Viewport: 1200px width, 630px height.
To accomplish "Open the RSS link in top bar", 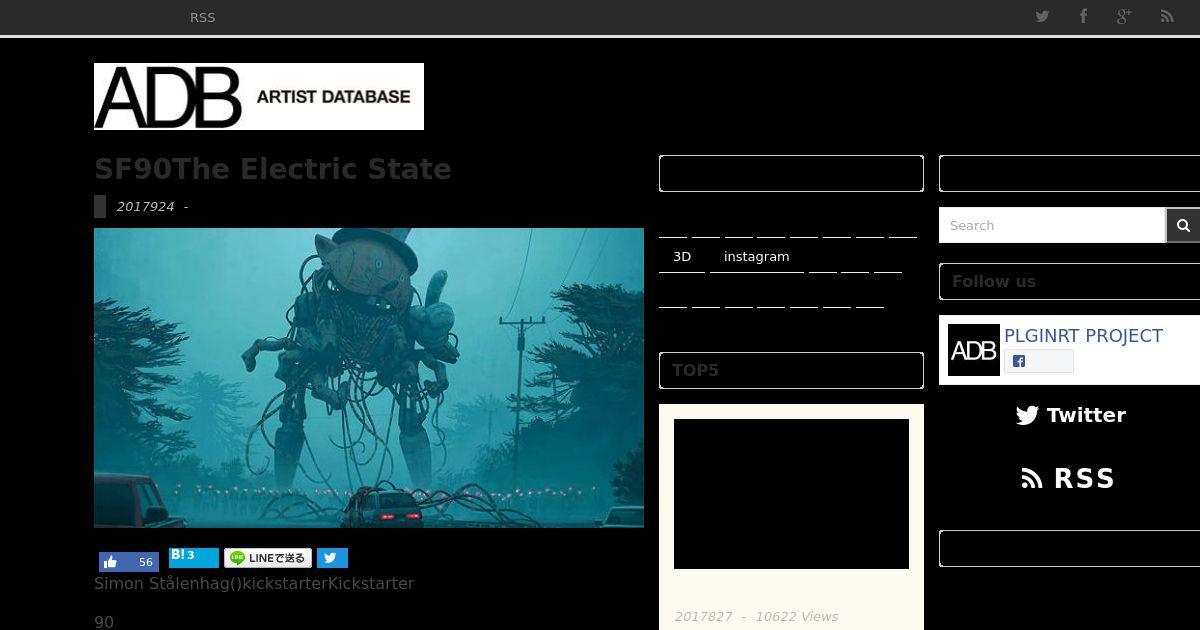I will 202,17.
